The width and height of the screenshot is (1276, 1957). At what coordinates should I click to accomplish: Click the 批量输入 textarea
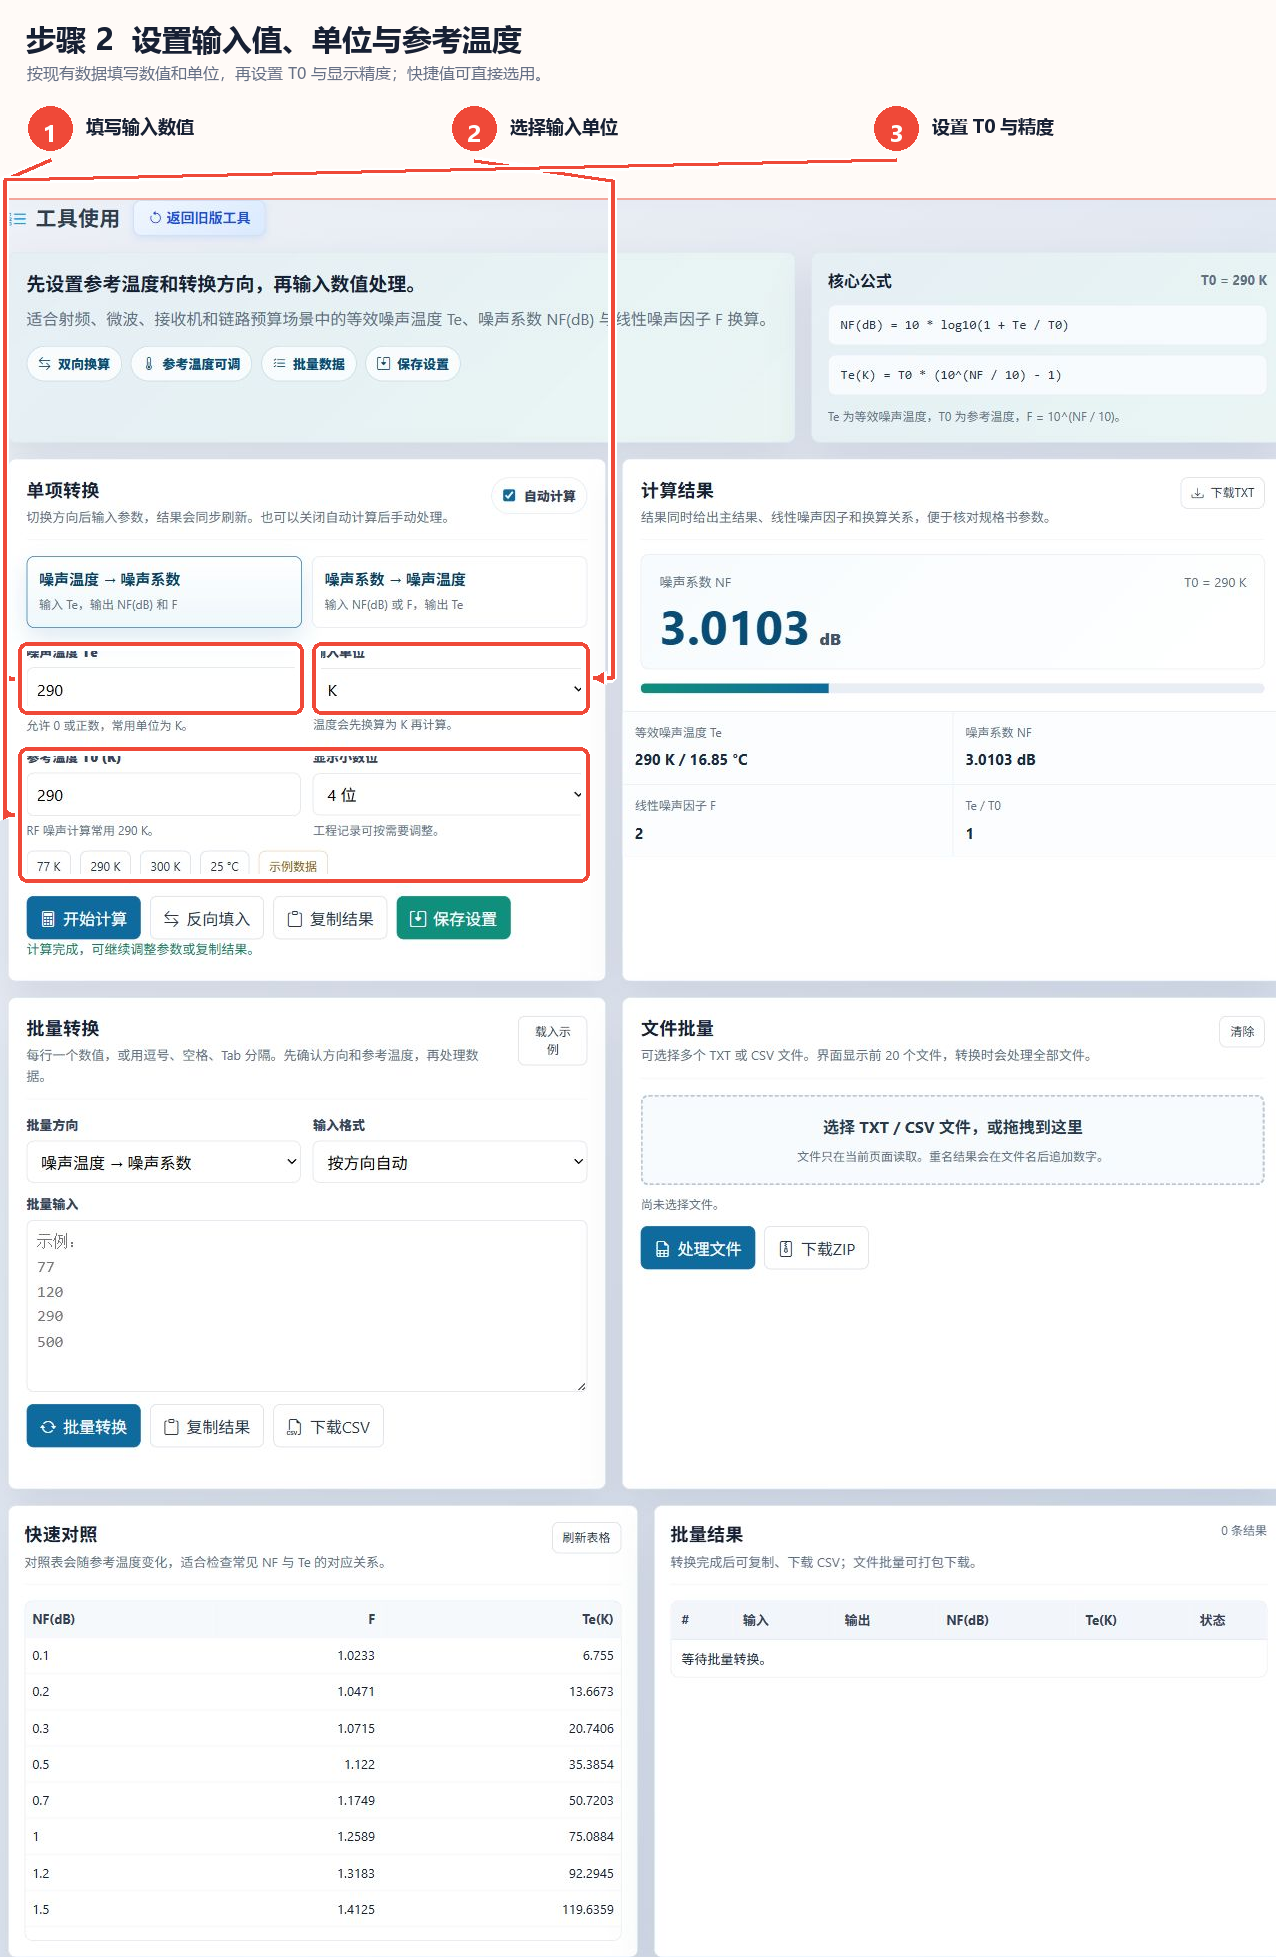[307, 1306]
